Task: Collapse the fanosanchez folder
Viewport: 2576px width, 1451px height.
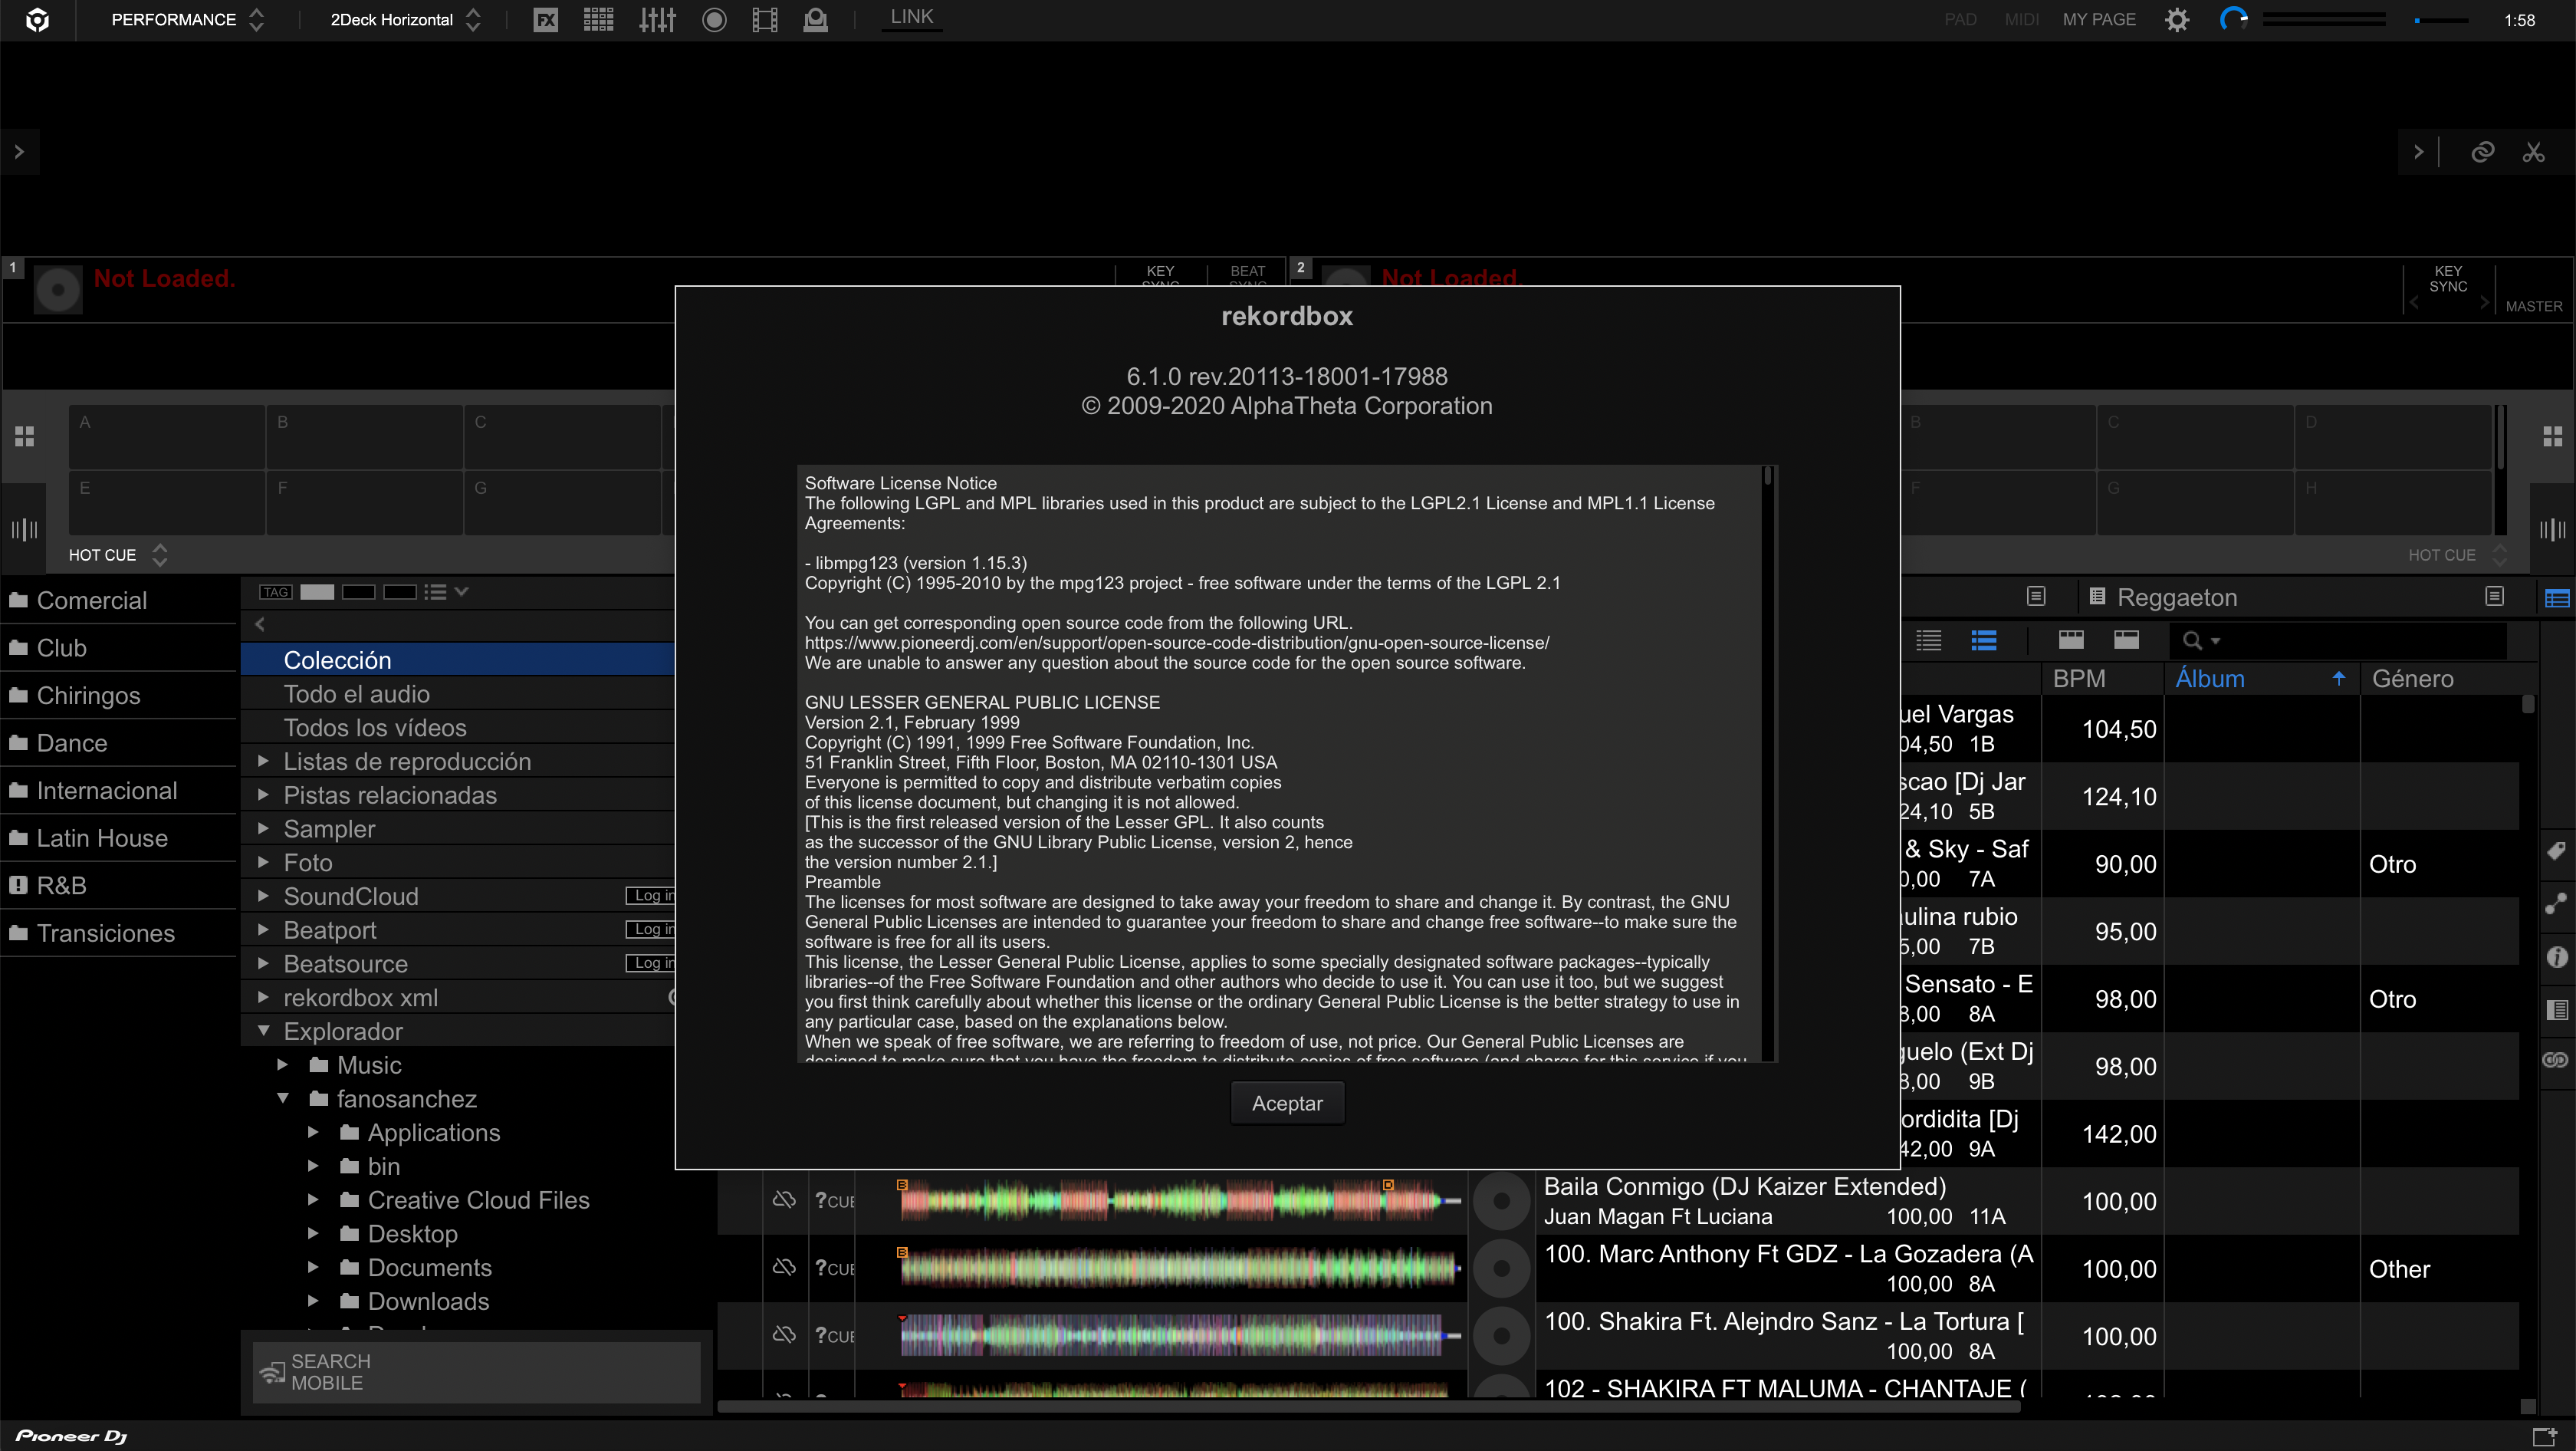Action: pos(283,1099)
